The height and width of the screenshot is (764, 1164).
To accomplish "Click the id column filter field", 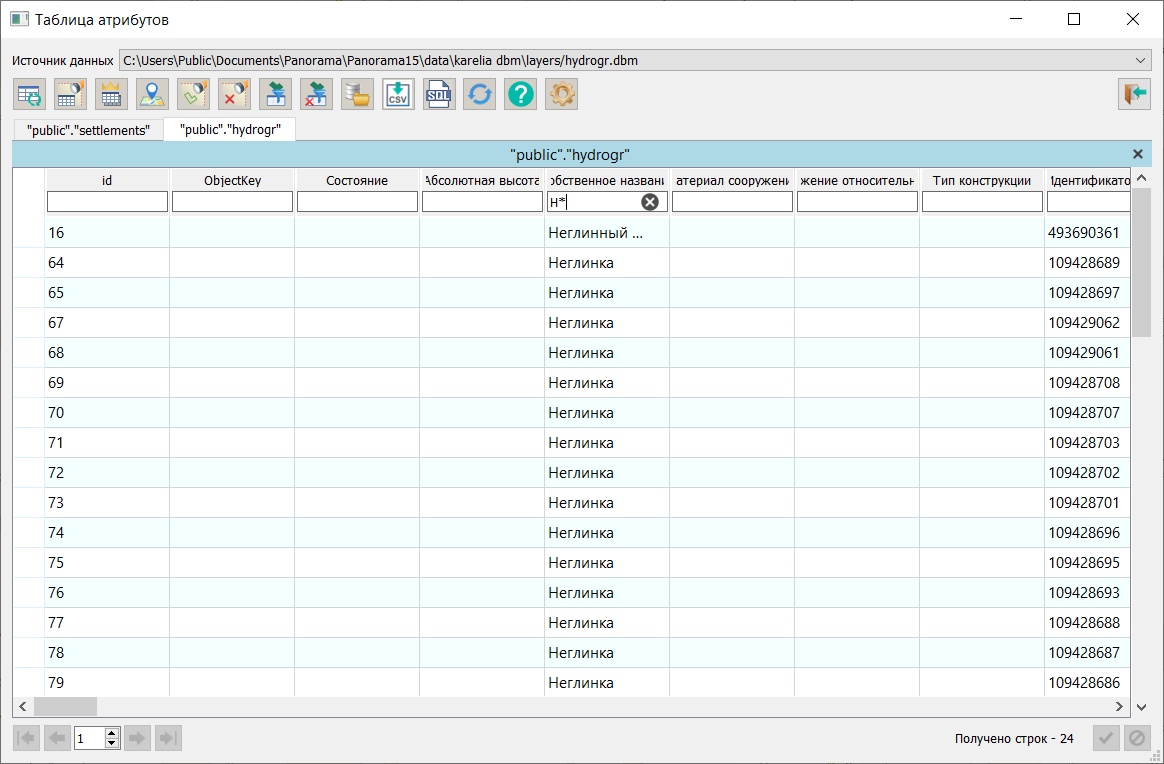I will pos(107,202).
